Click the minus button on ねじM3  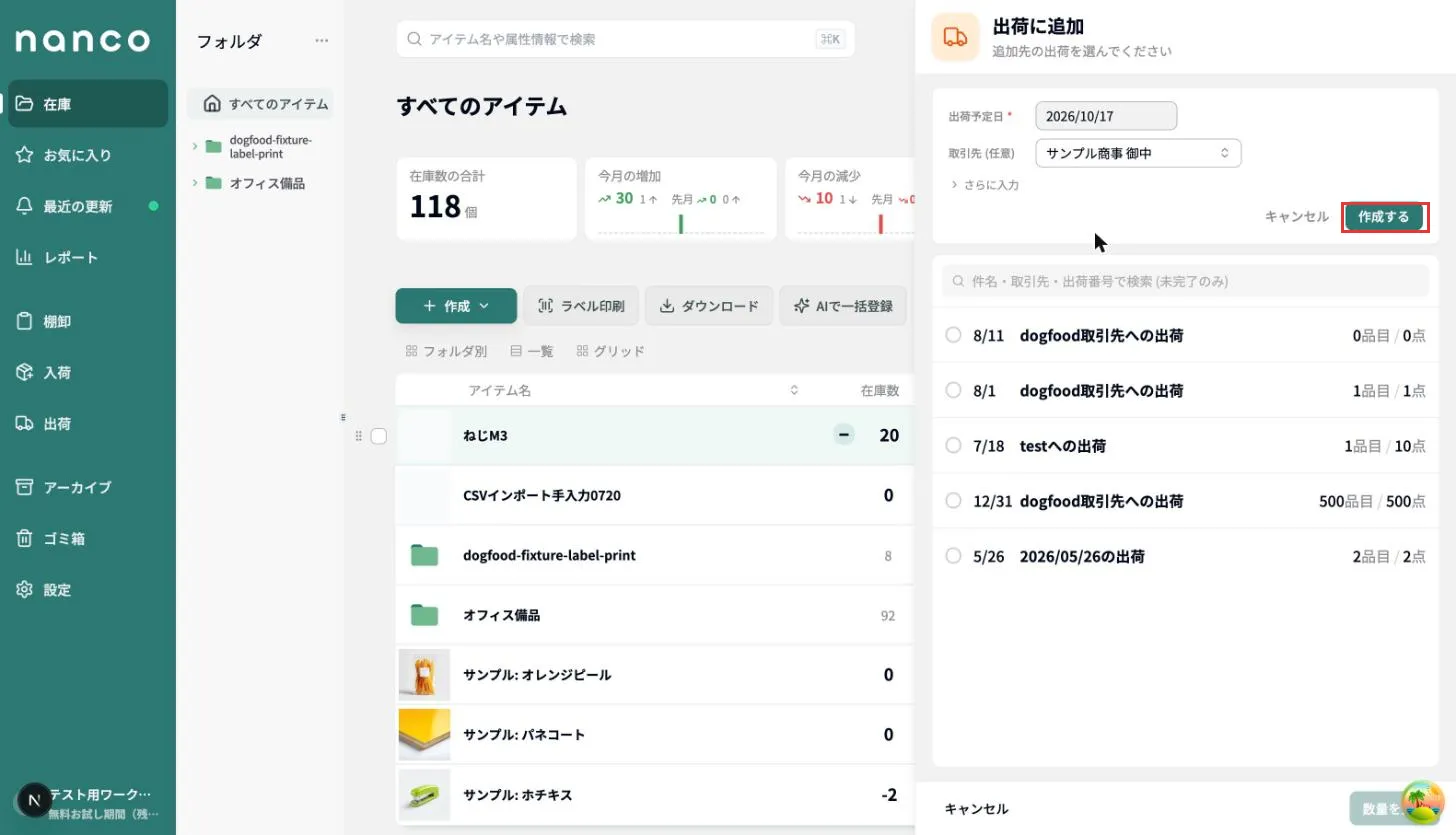point(844,434)
